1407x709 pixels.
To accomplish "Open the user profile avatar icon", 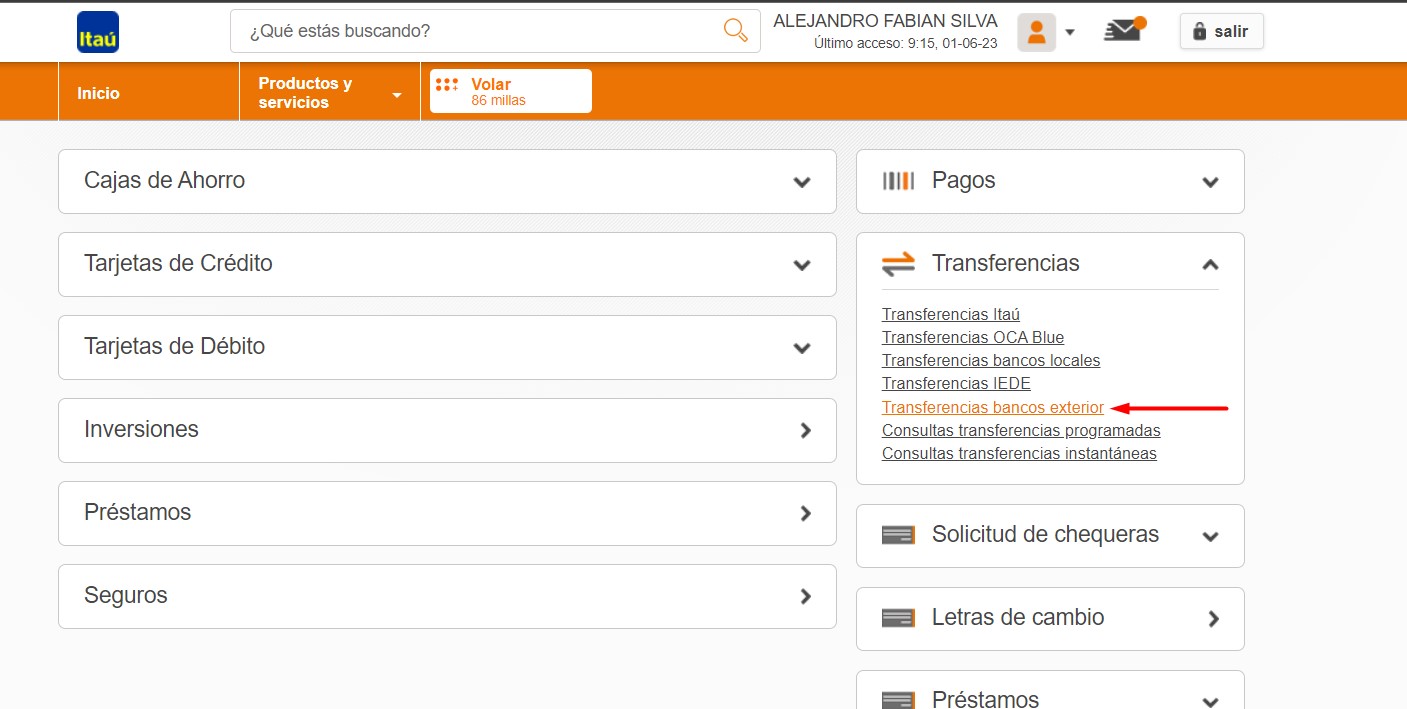I will (x=1036, y=32).
